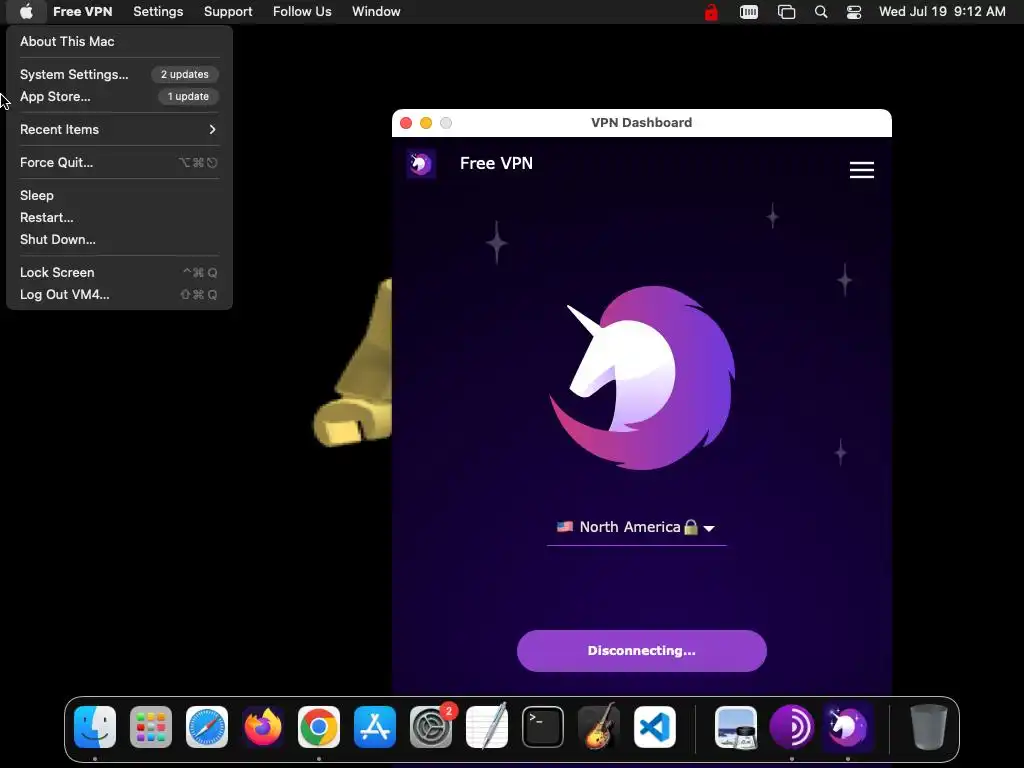The width and height of the screenshot is (1024, 768).
Task: Open the Window menu
Action: tap(376, 12)
